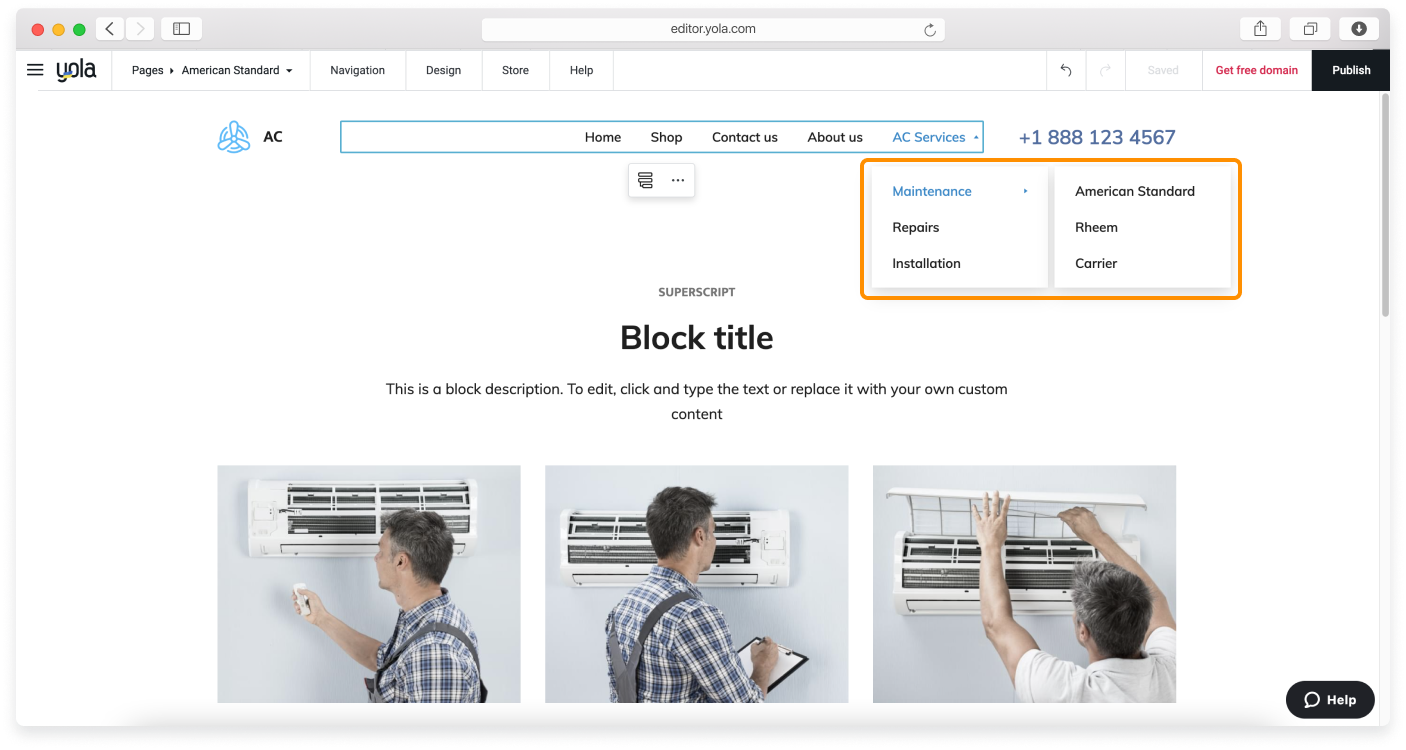This screenshot has height=750, width=1406.
Task: Click the Publish button
Action: 1350,70
